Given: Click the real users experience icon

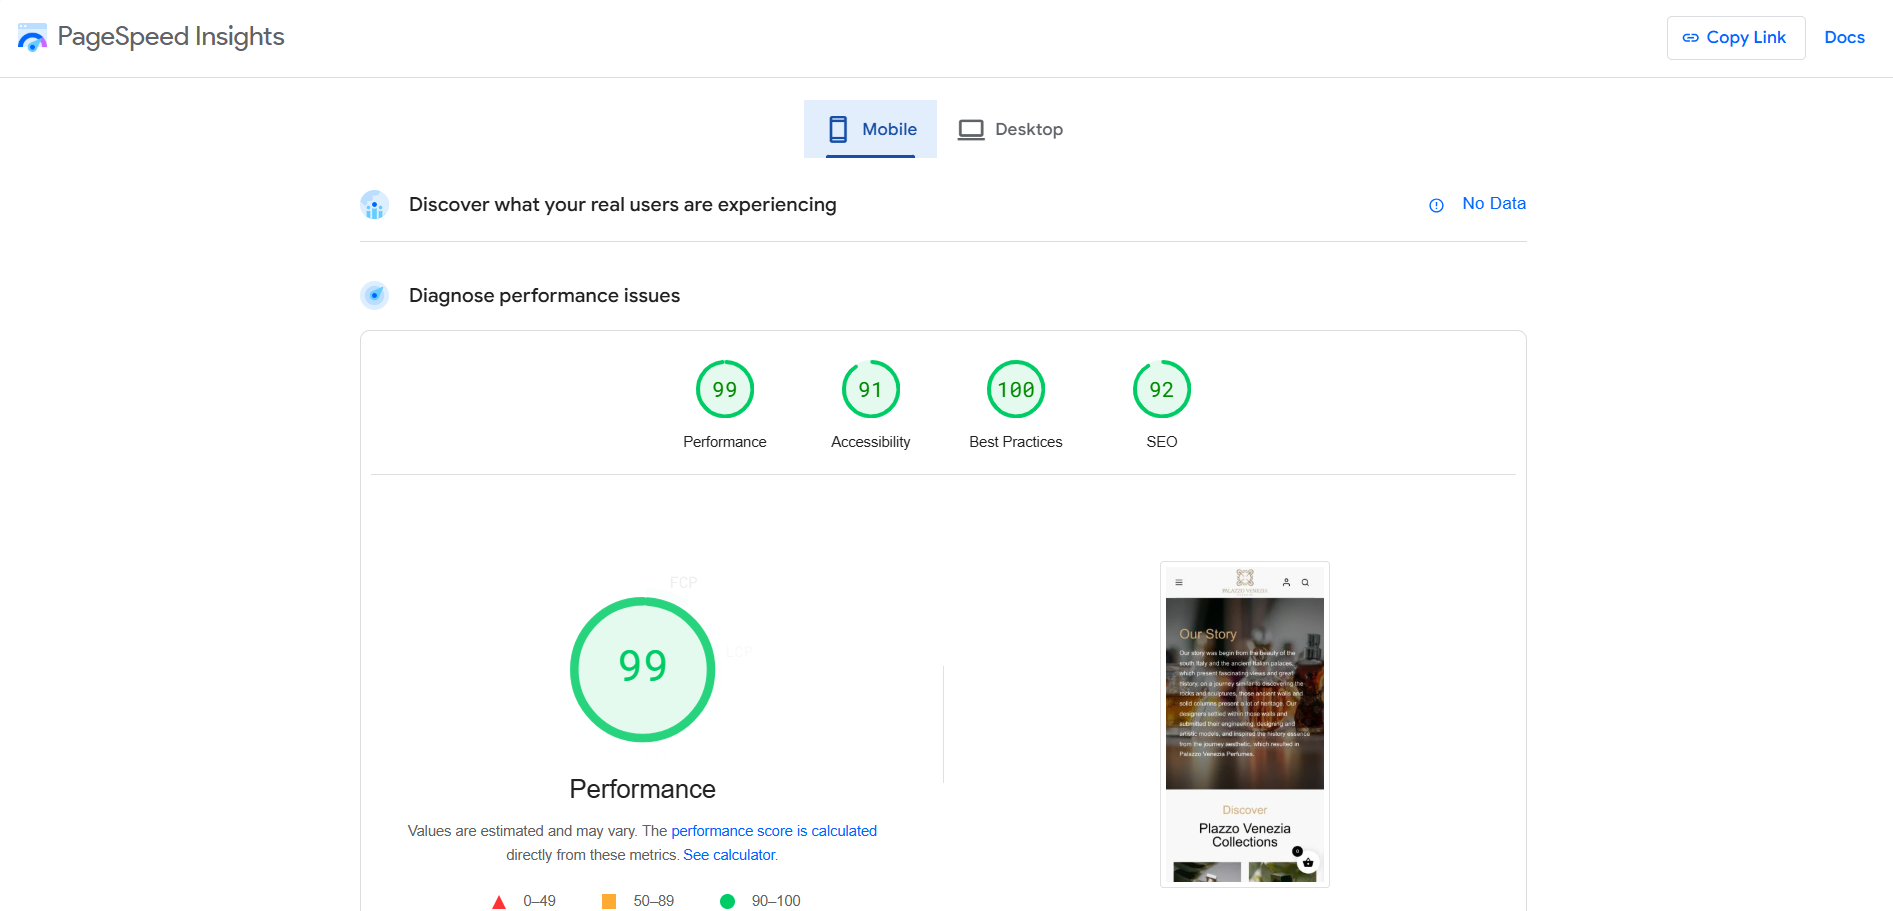Looking at the screenshot, I should pos(374,205).
